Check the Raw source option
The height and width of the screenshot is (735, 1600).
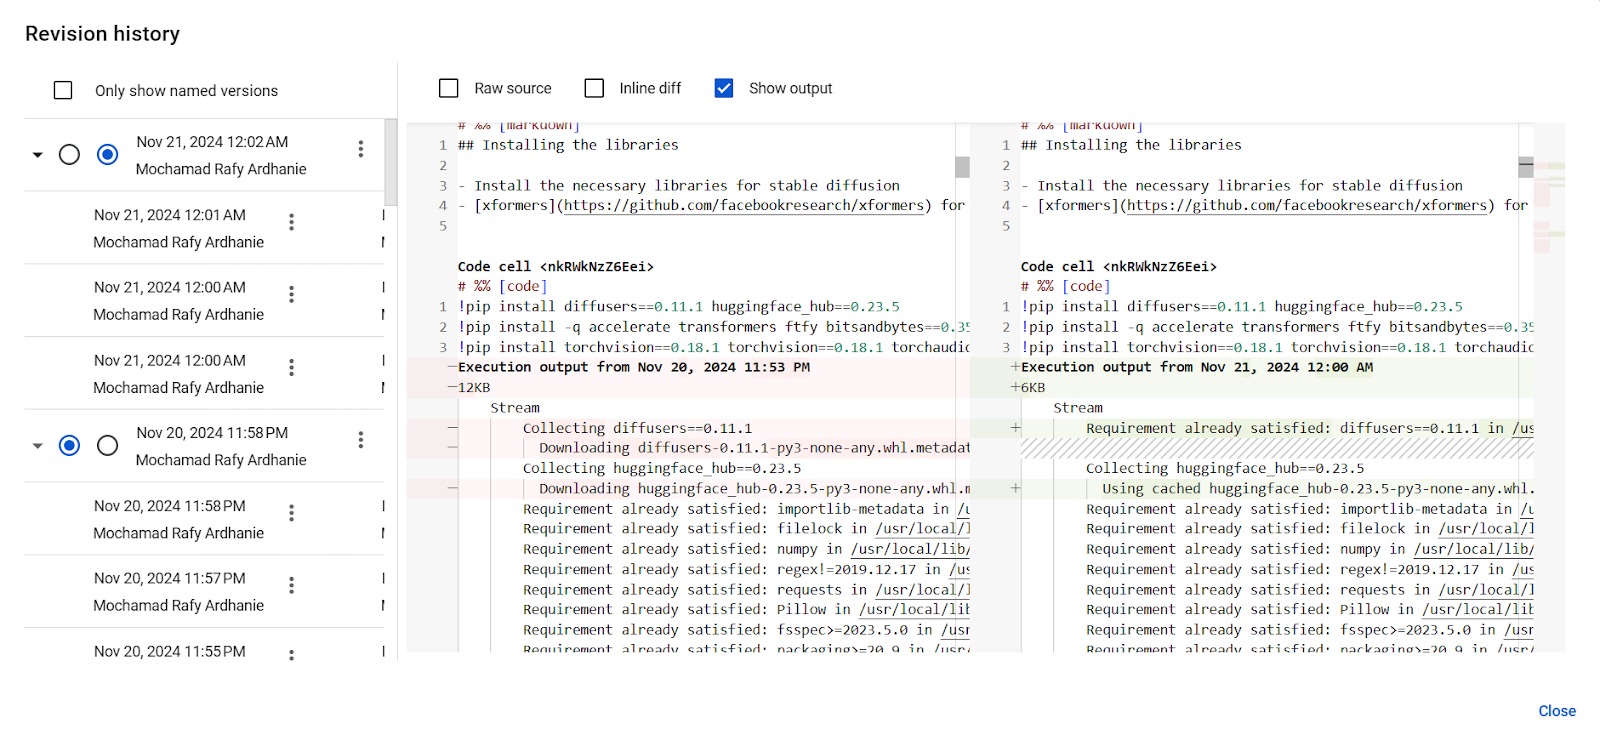tap(449, 89)
